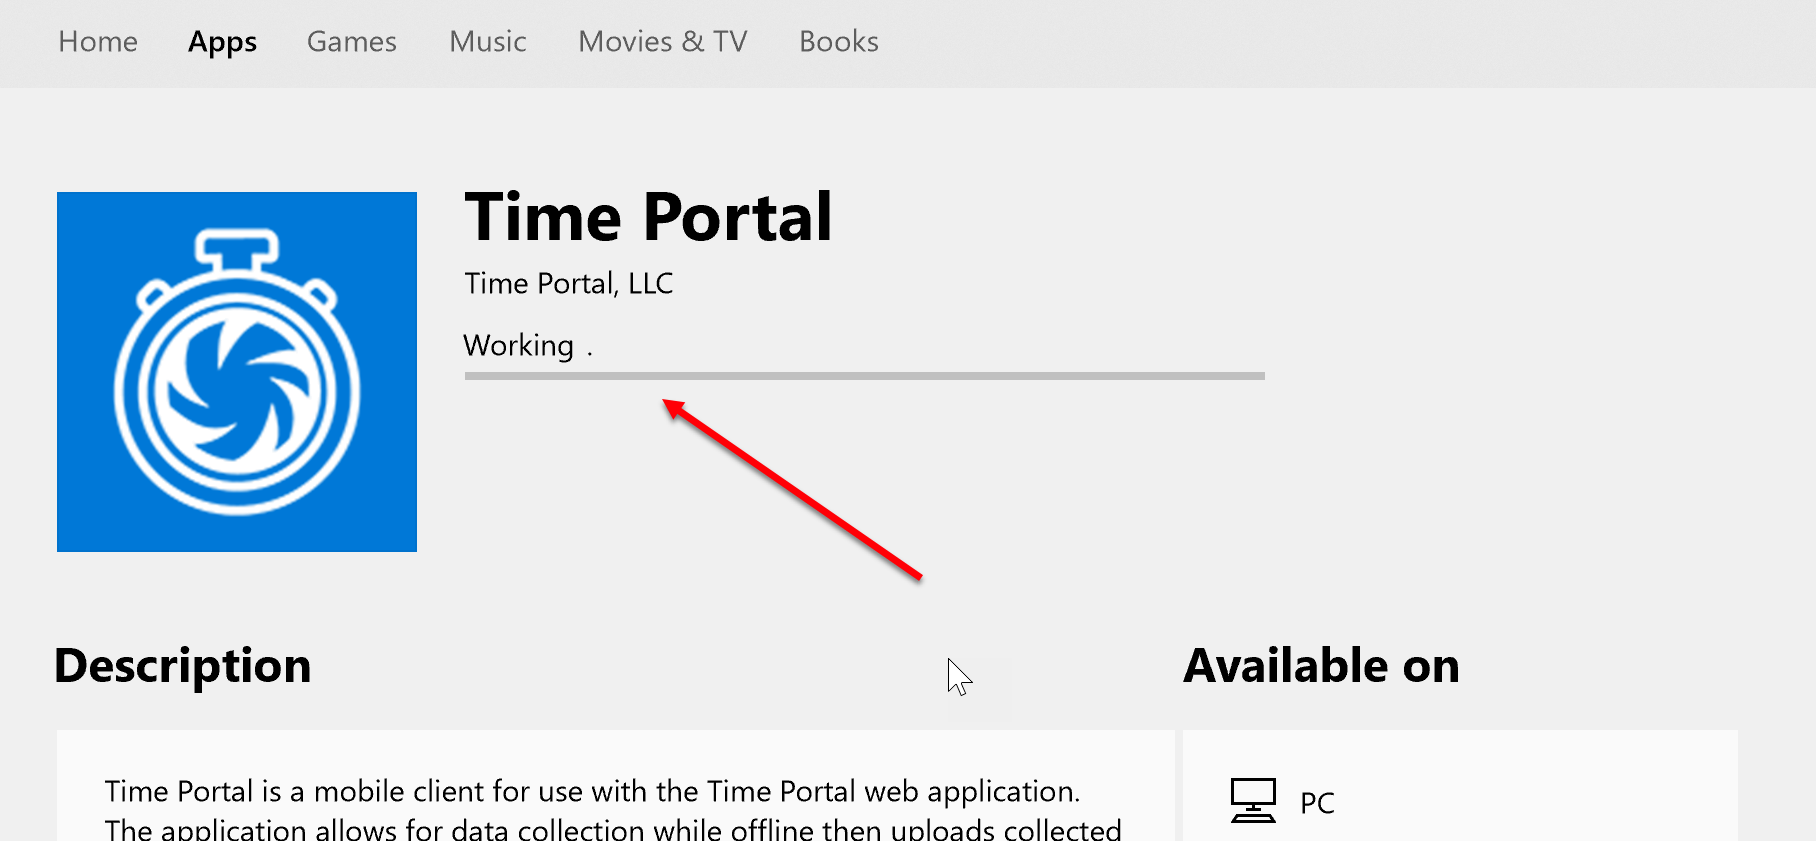Screen dimensions: 1816x841
Task: Navigate to the Books tab
Action: (839, 42)
